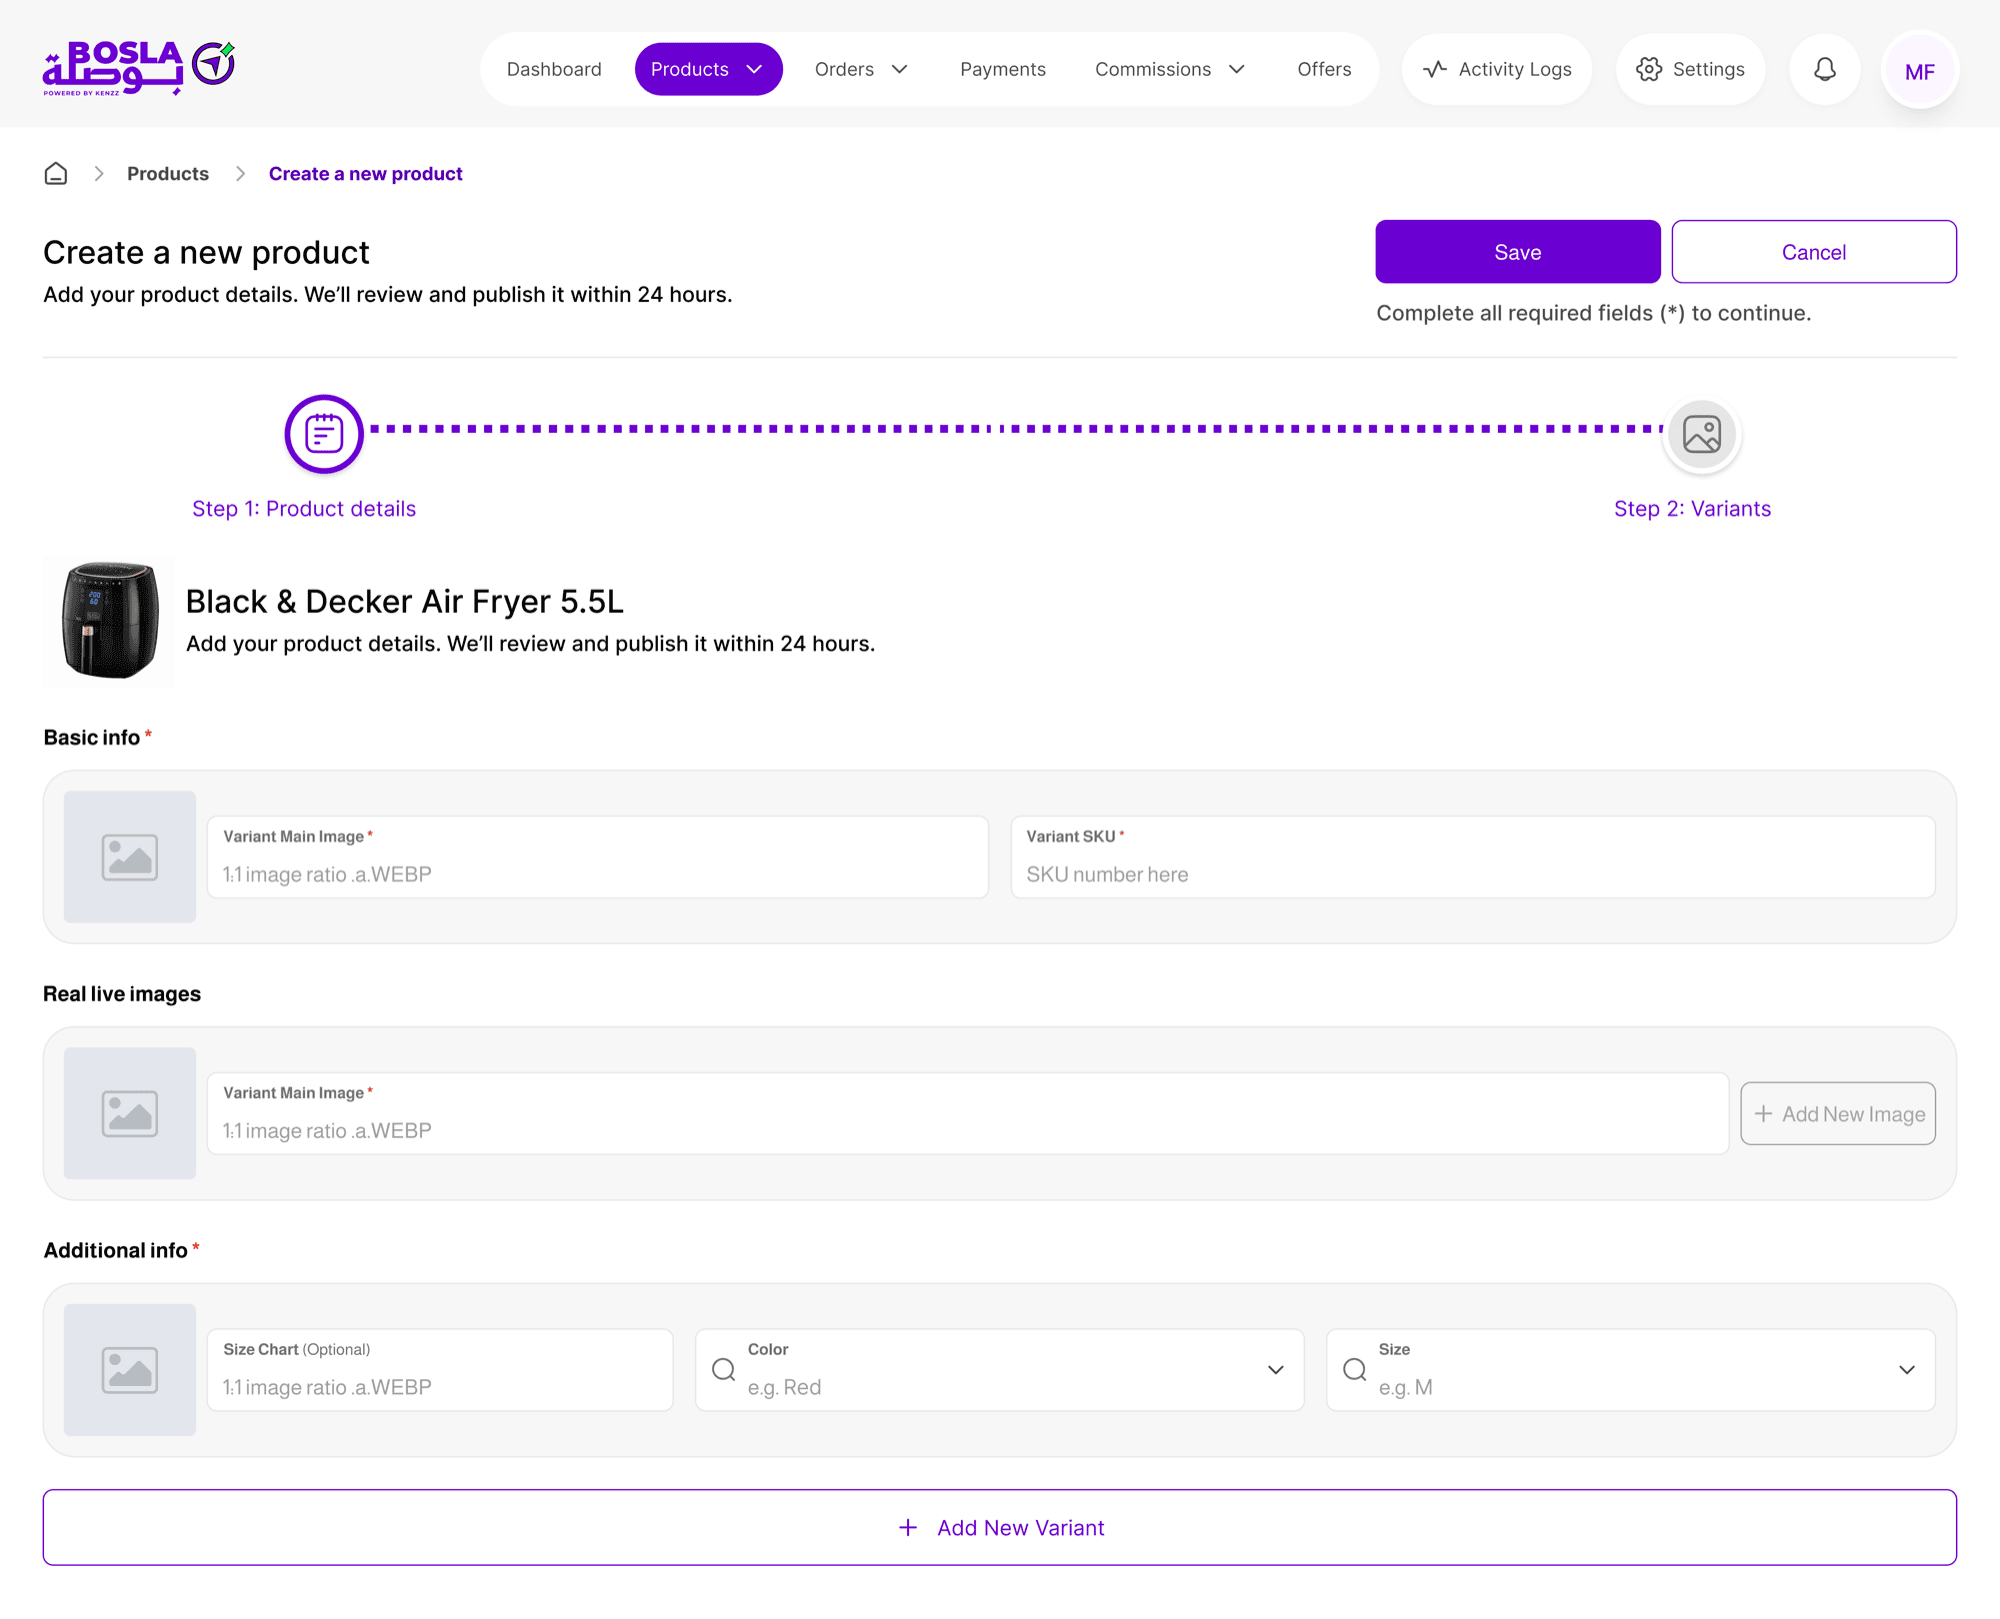Screen dimensions: 2000x1619
Task: Click the Additional info image placeholder
Action: click(130, 1370)
